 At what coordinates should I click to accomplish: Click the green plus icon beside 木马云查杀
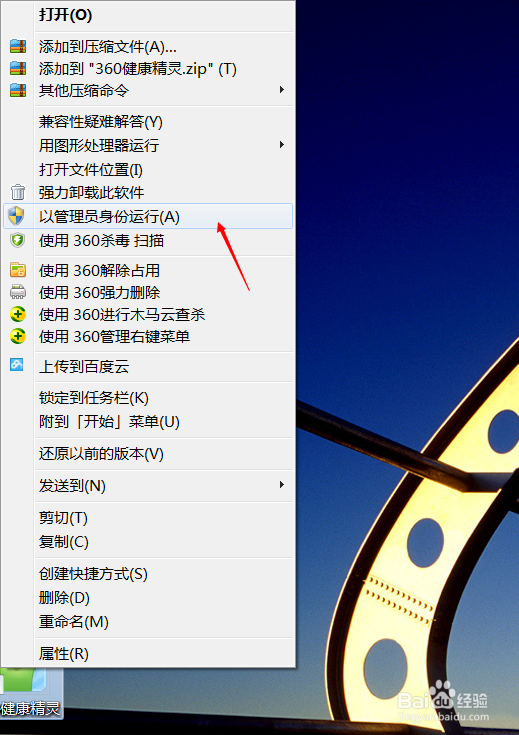click(18, 314)
